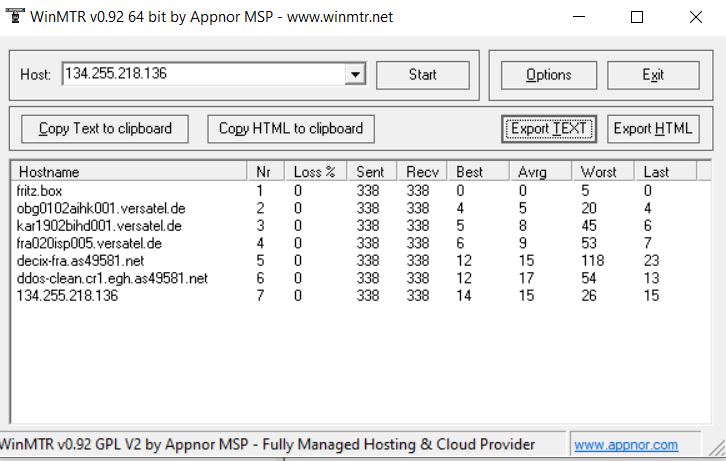Open the www.appnor.com link
The height and width of the screenshot is (461, 726).
point(626,445)
